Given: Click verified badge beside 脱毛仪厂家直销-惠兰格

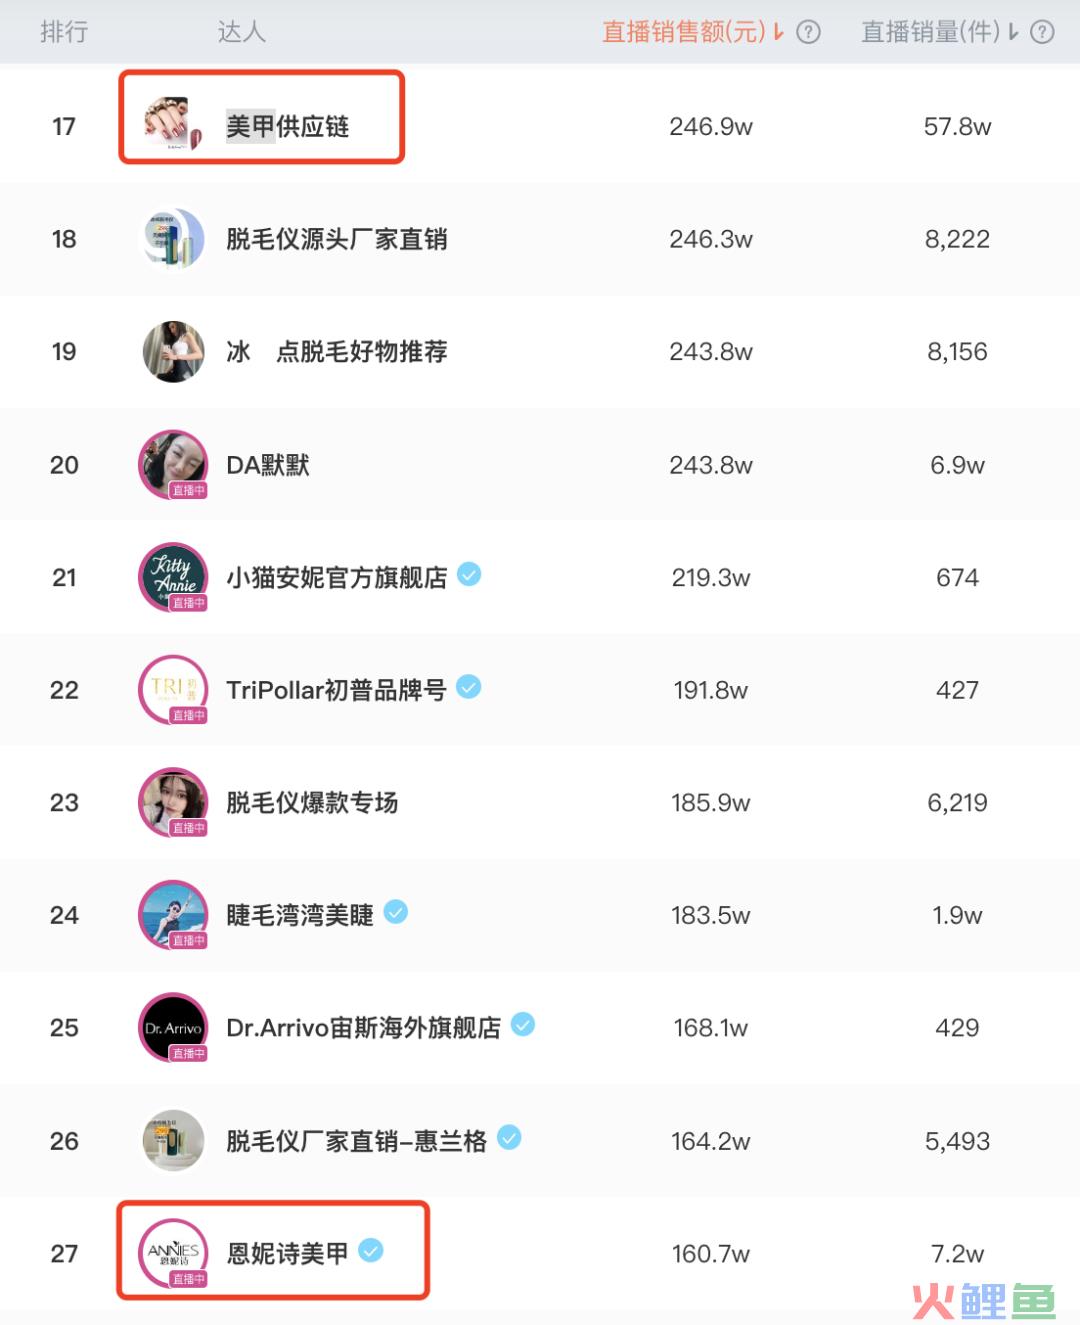Looking at the screenshot, I should tap(509, 1137).
